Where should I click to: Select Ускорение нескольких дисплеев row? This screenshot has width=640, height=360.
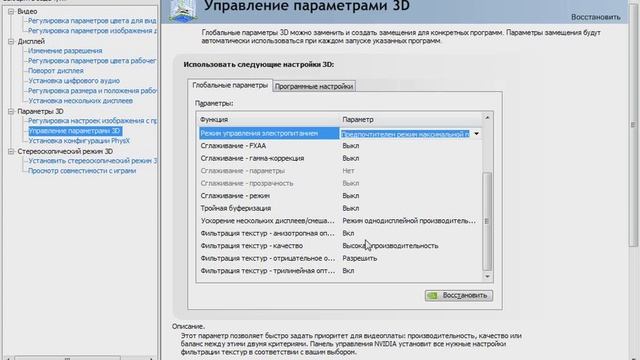(x=340, y=221)
